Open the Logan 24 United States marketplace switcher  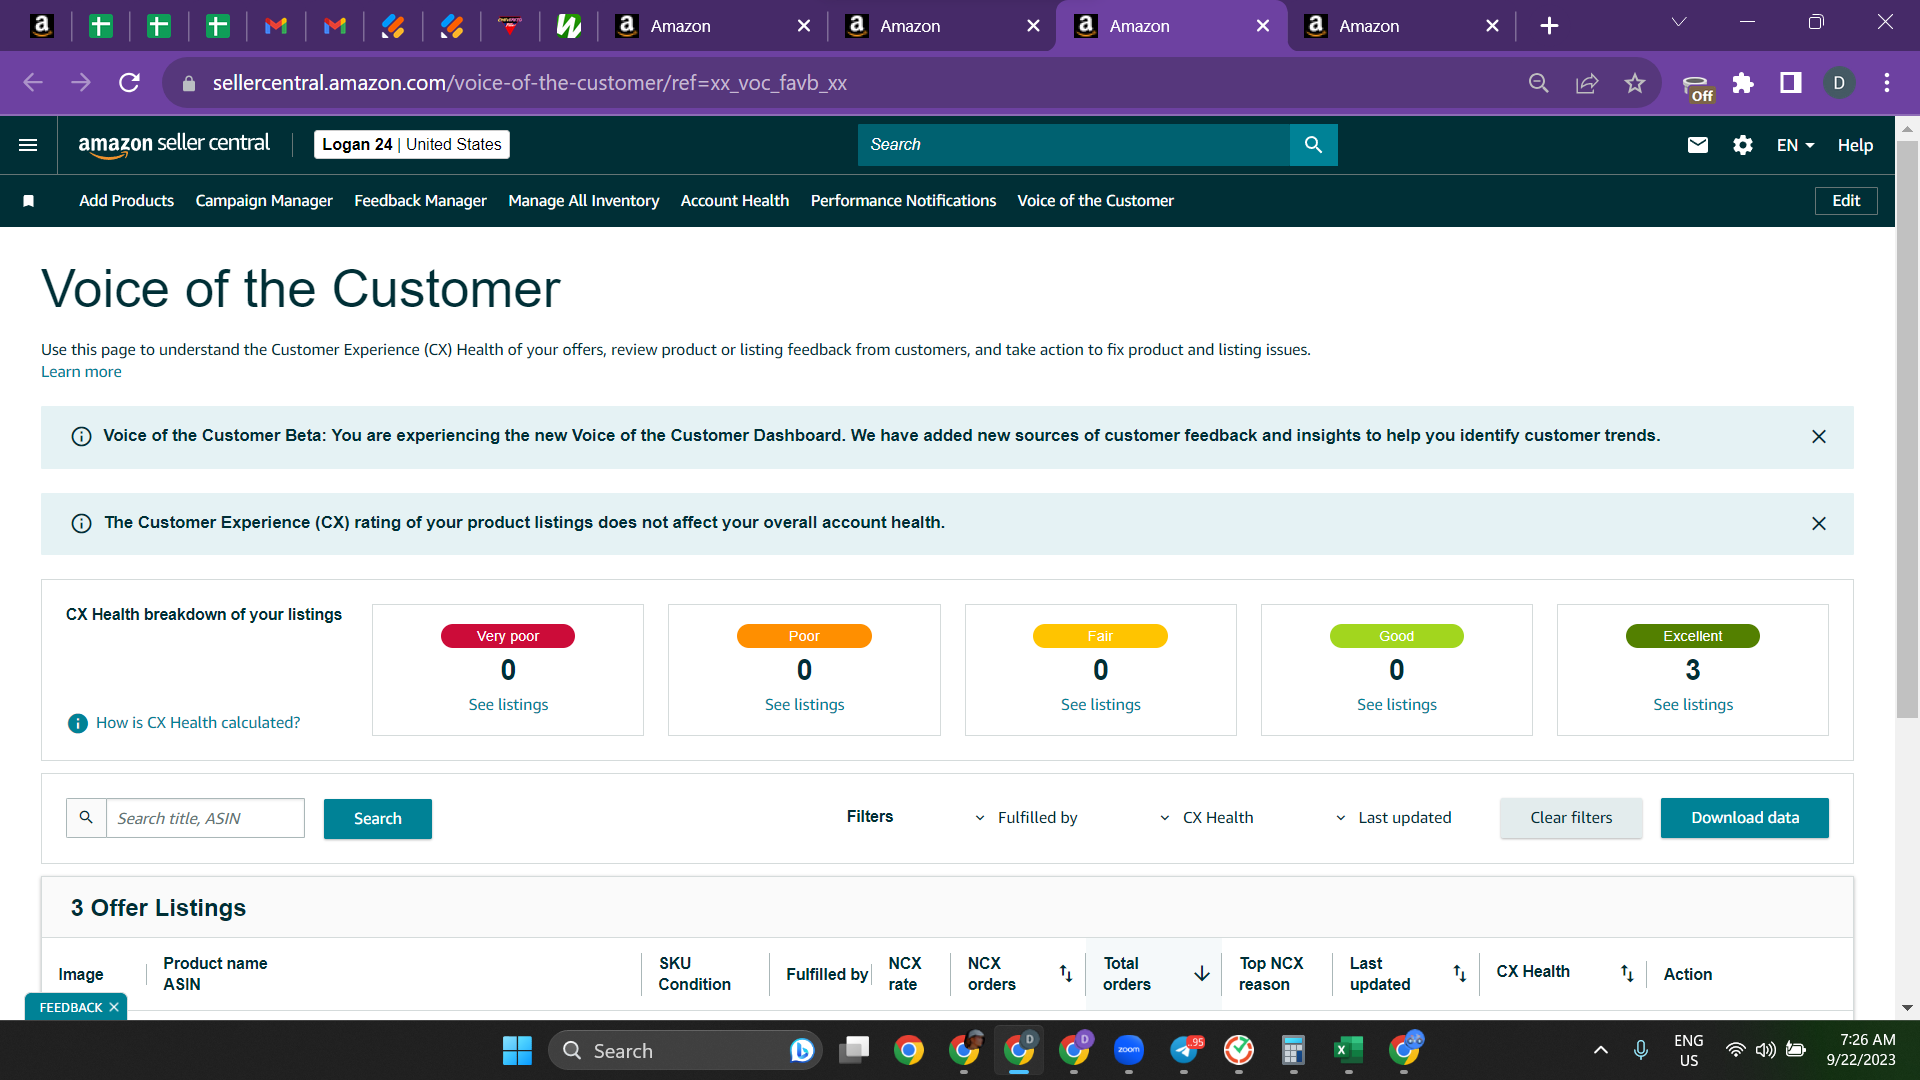coord(412,145)
